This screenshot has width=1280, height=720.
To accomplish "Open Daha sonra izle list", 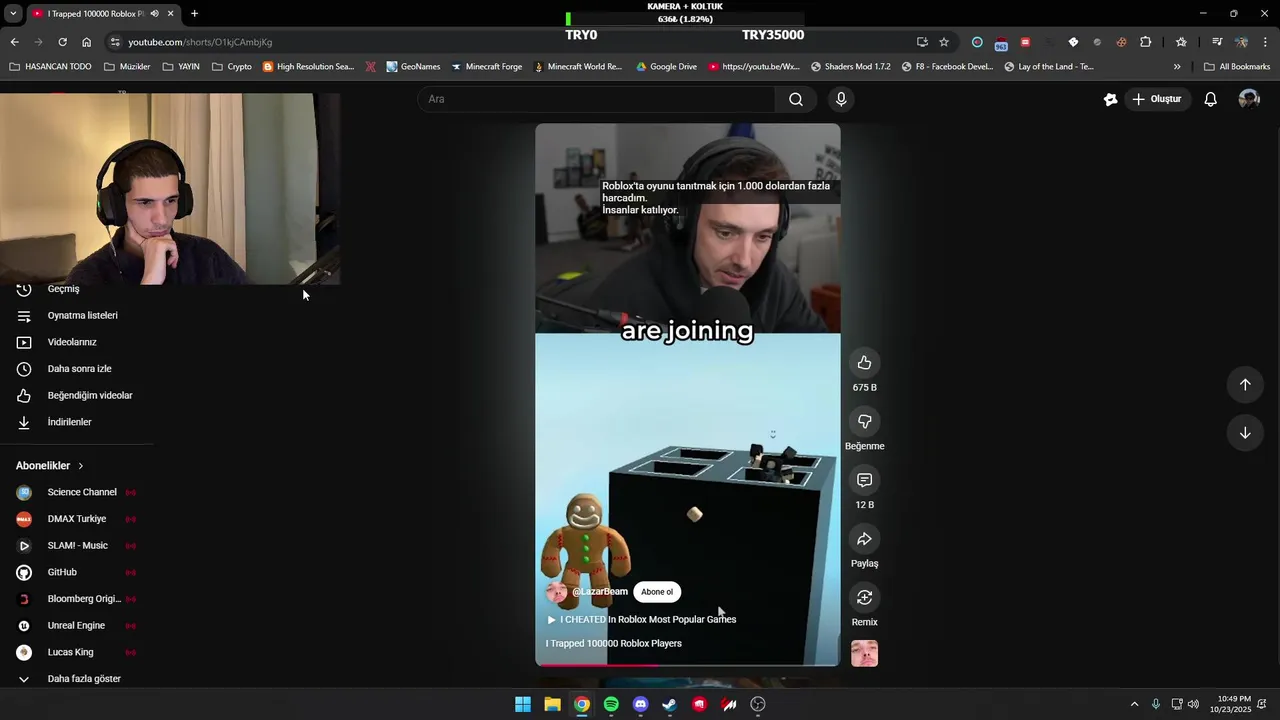I will [79, 369].
